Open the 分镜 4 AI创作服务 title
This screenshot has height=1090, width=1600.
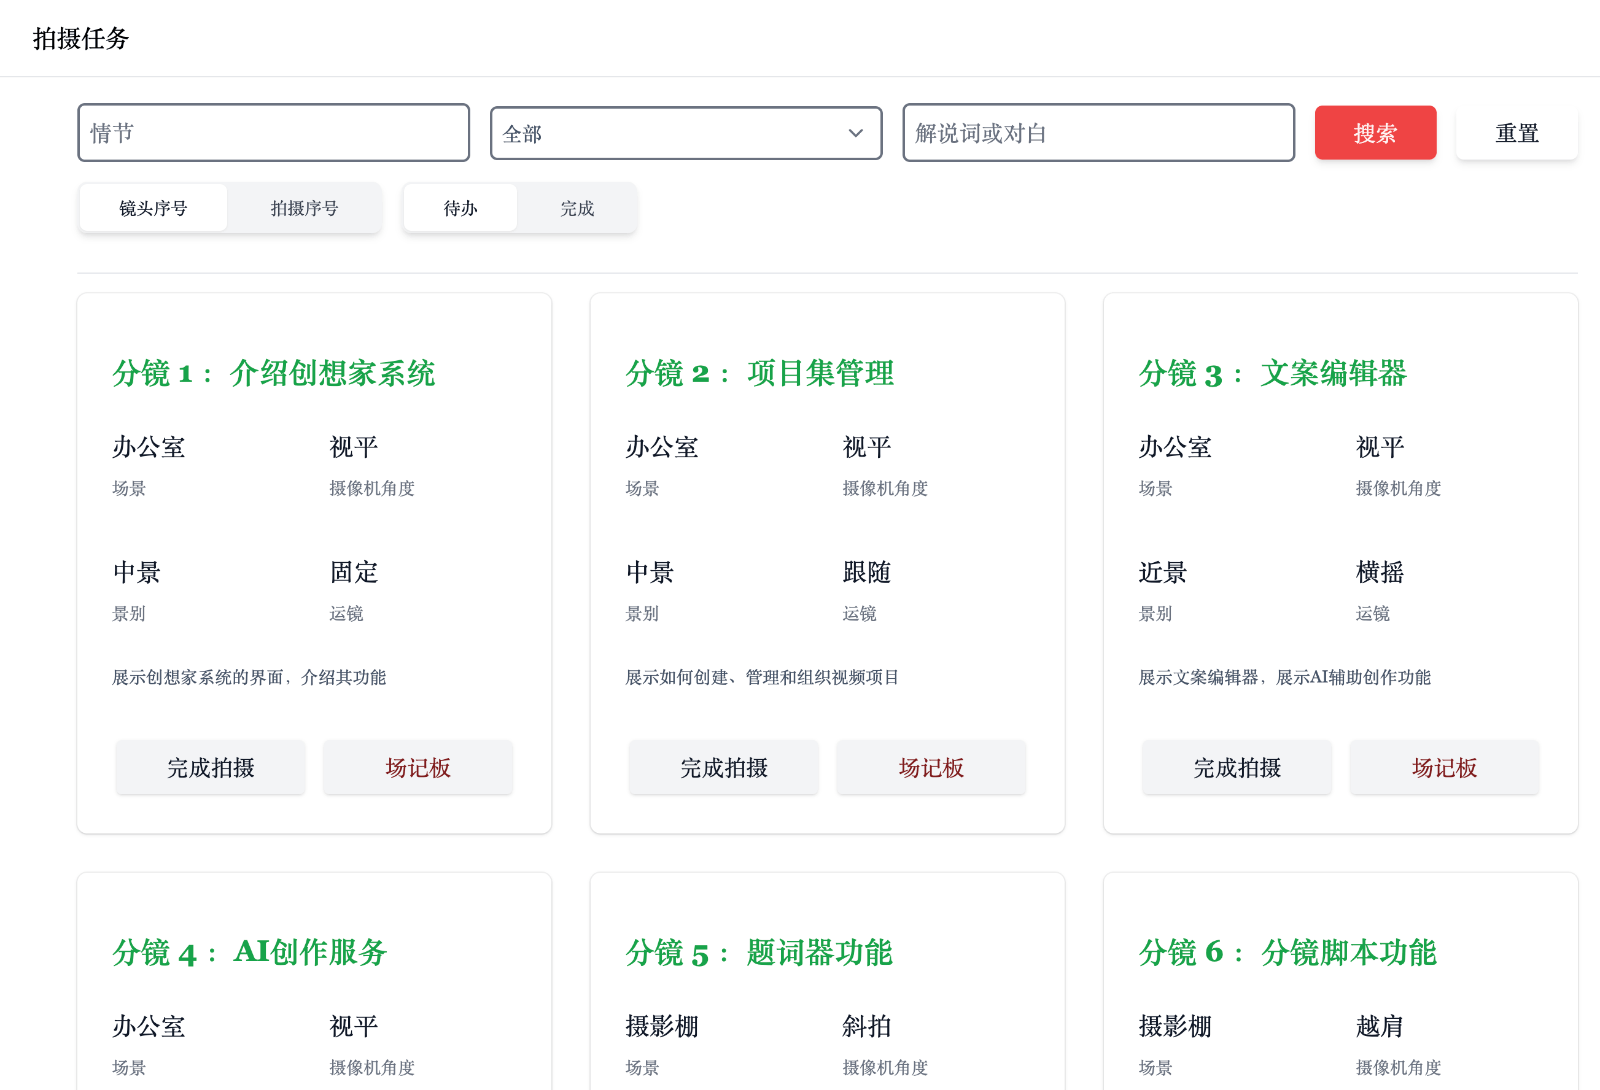click(249, 953)
